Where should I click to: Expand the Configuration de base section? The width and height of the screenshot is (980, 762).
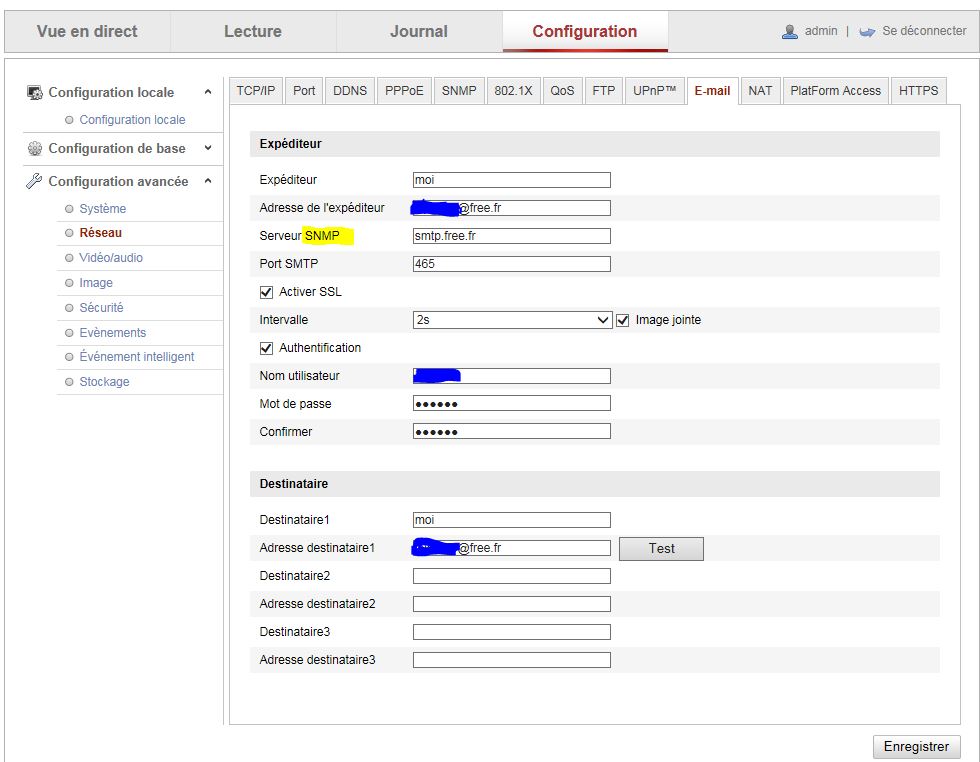coord(208,149)
